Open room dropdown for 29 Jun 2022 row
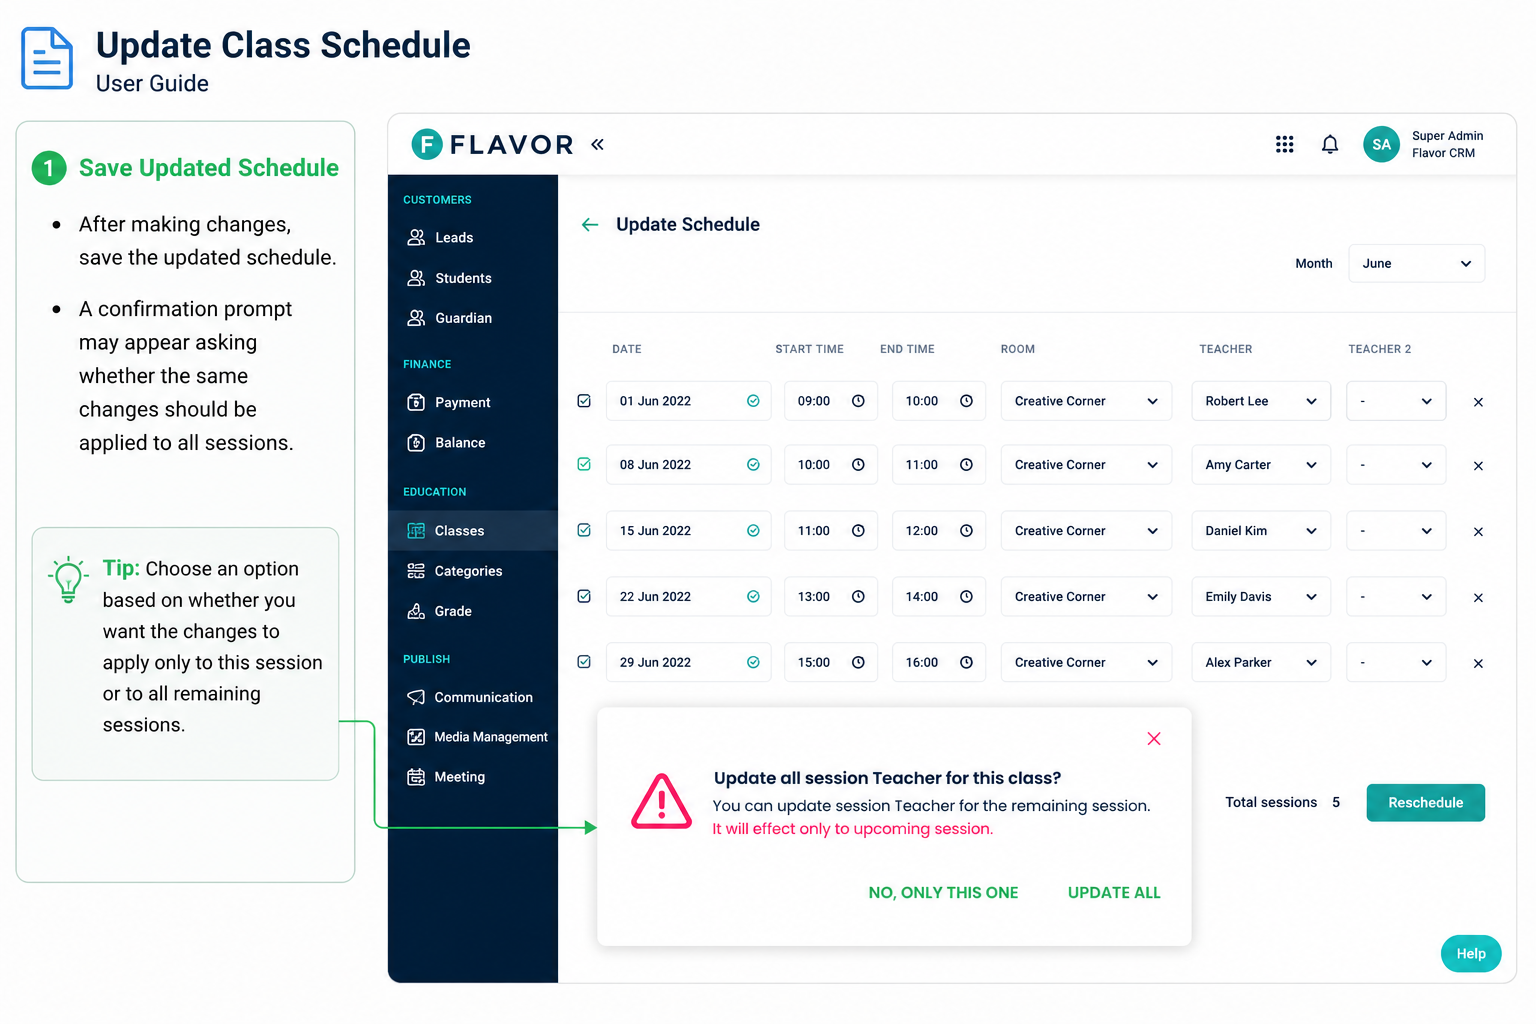The width and height of the screenshot is (1536, 1024). pos(1086,663)
